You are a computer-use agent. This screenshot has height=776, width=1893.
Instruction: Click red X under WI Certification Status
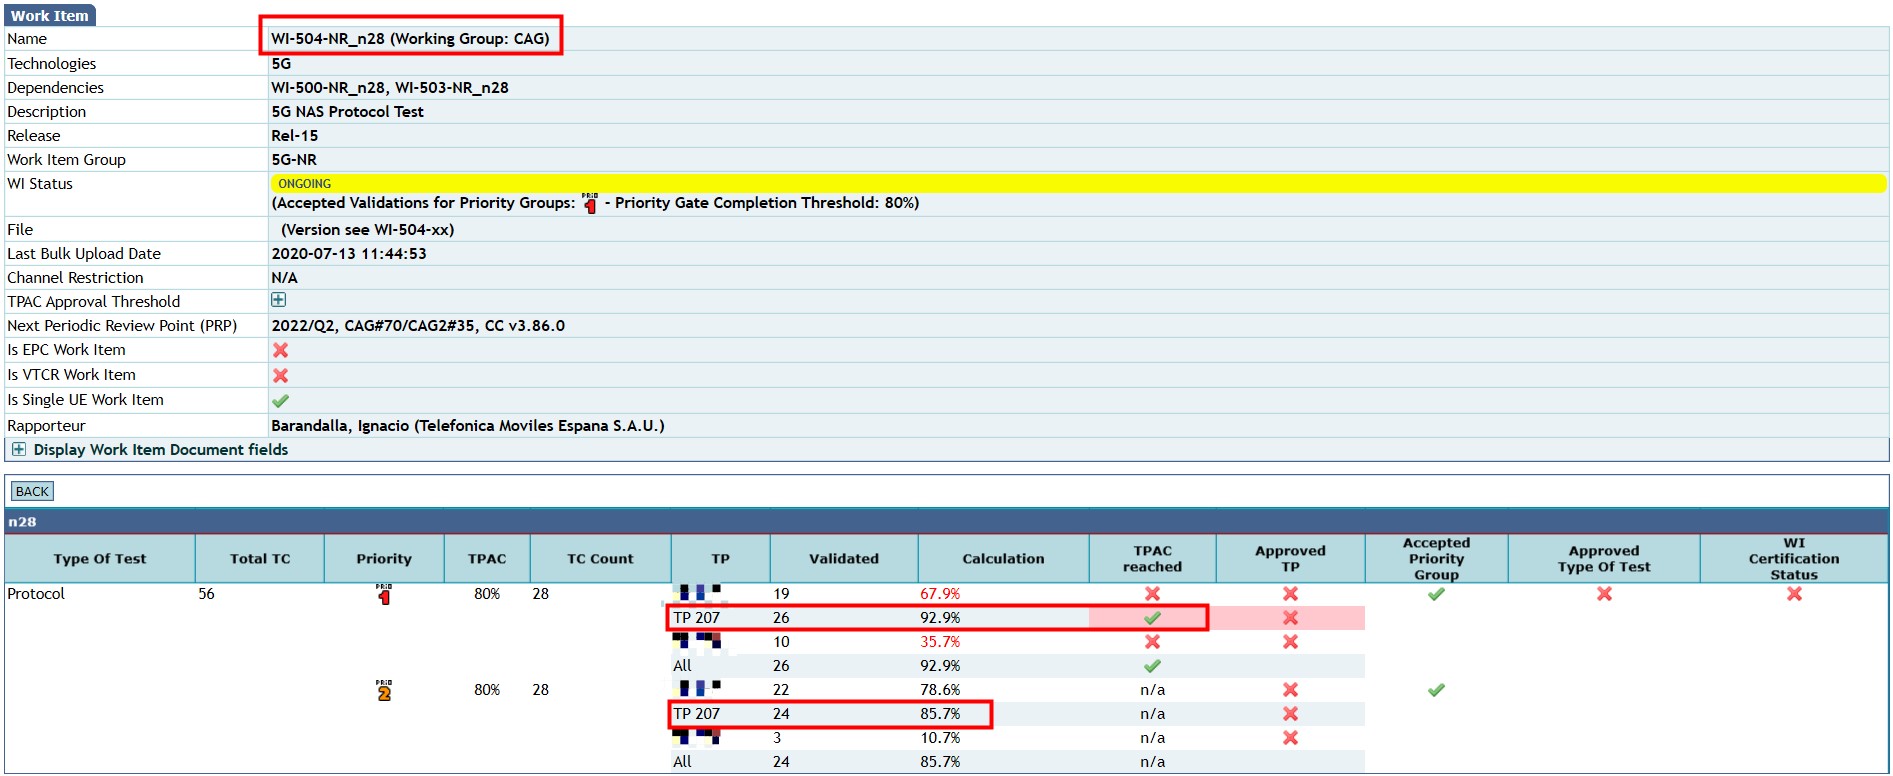click(1794, 594)
